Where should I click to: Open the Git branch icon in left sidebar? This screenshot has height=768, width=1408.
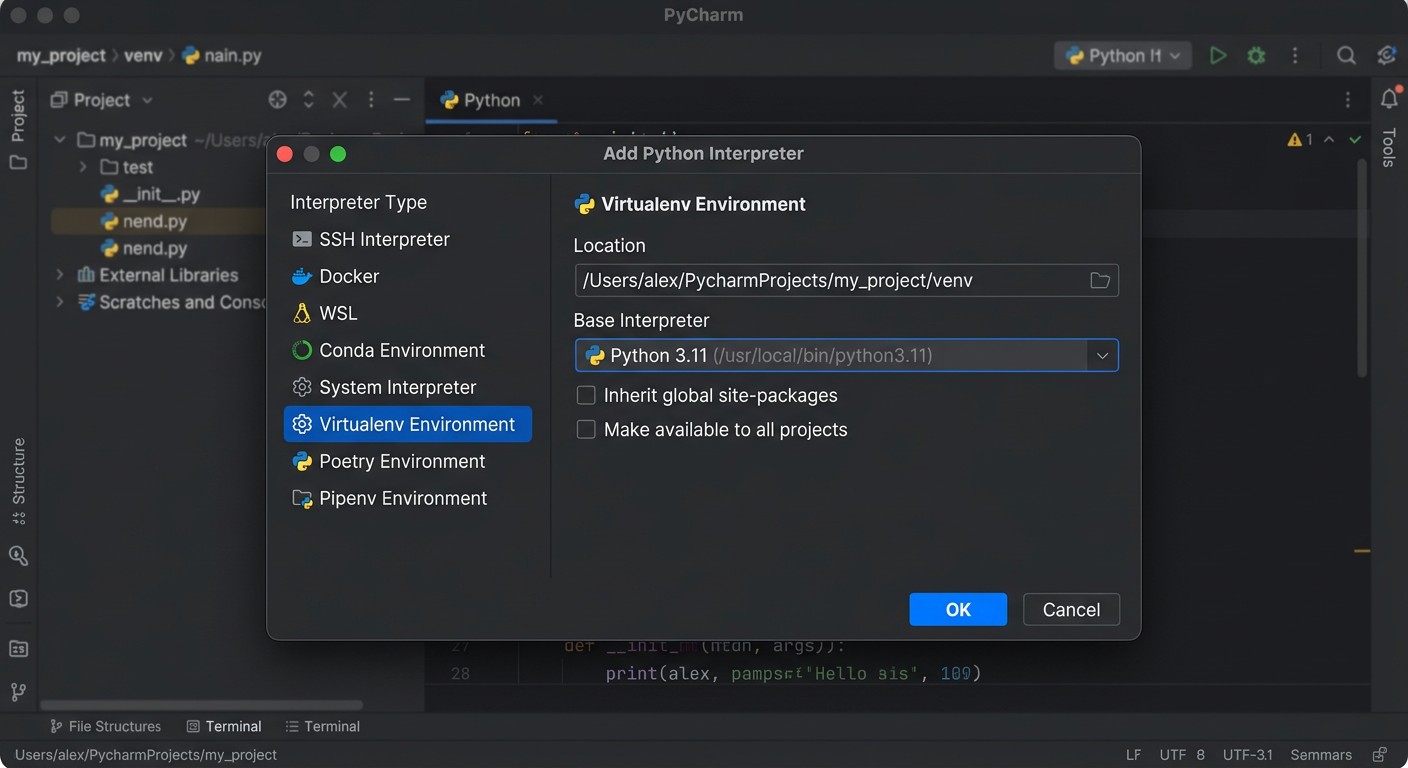click(18, 692)
